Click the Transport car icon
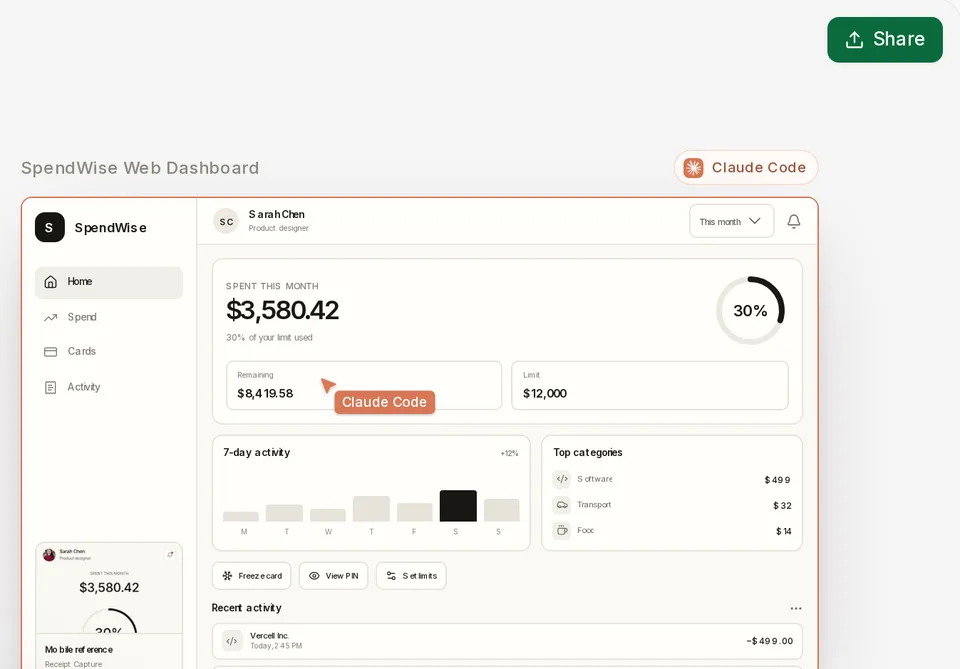This screenshot has height=669, width=960. [562, 505]
